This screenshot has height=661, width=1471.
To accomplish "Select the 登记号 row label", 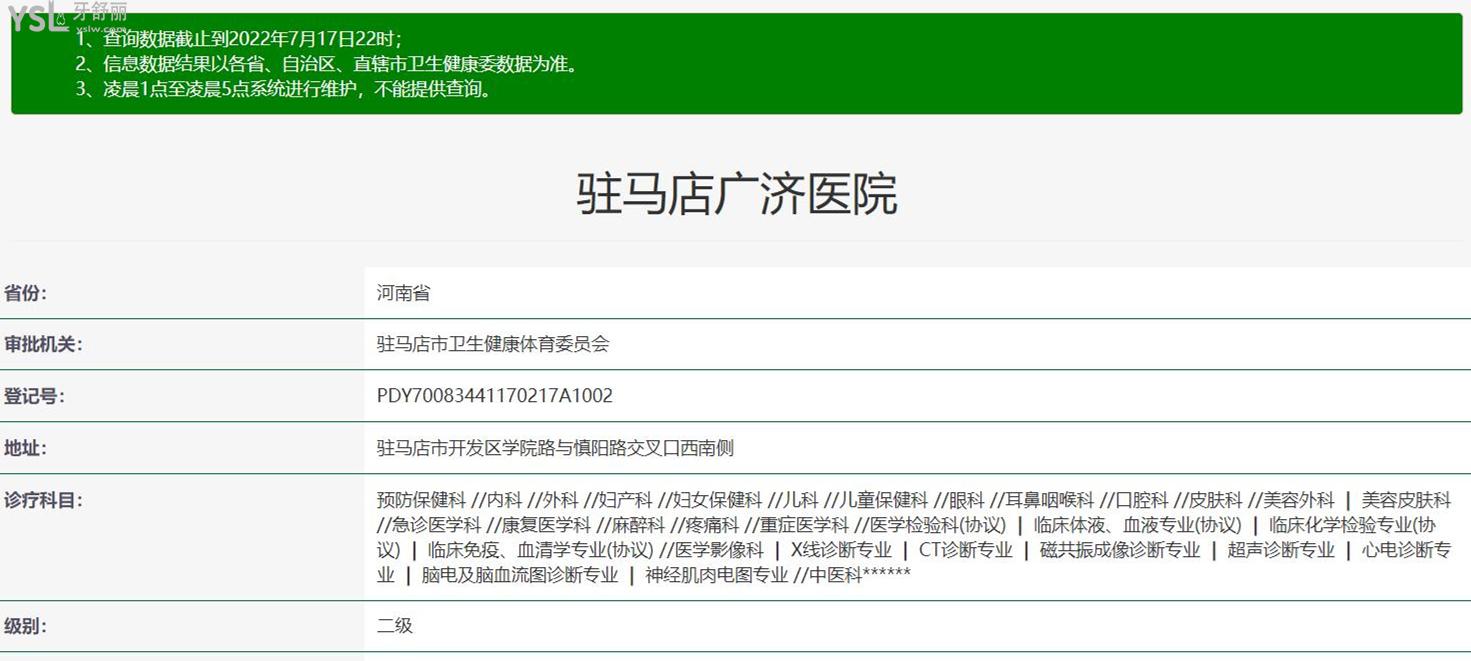I will point(34,396).
